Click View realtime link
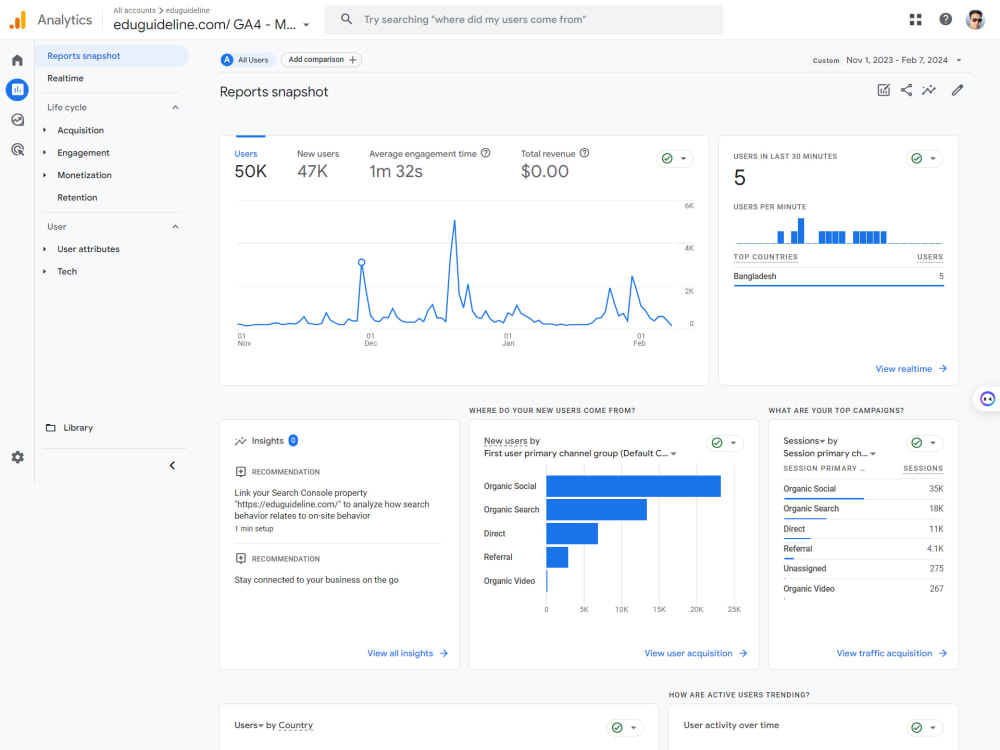 [x=911, y=369]
